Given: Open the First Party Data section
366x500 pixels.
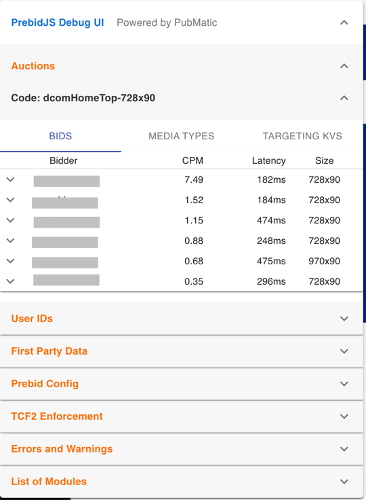Looking at the screenshot, I should tap(181, 351).
